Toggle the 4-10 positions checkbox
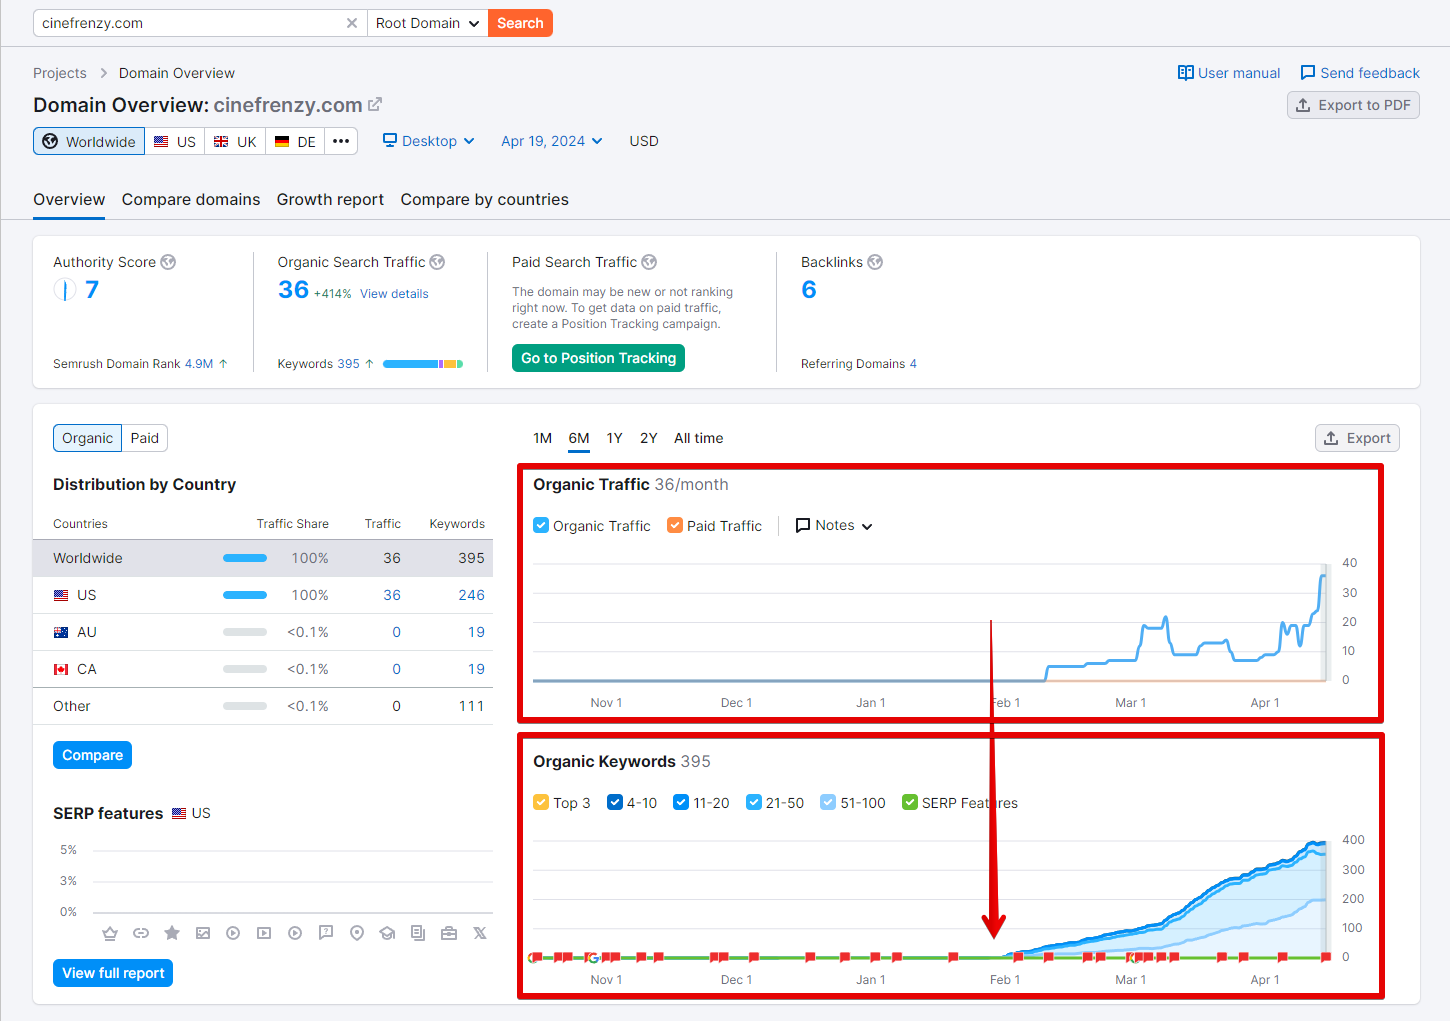Viewport: 1450px width, 1021px height. 615,802
